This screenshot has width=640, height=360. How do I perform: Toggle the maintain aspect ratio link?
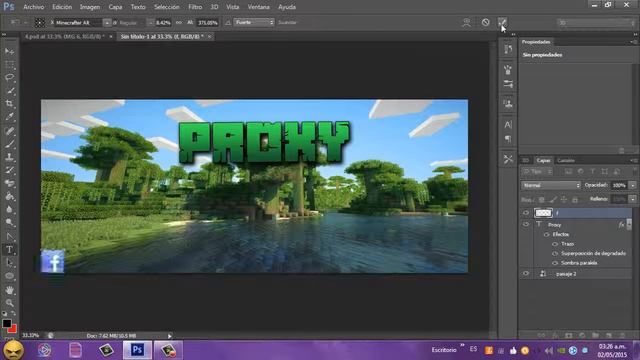[x=179, y=22]
